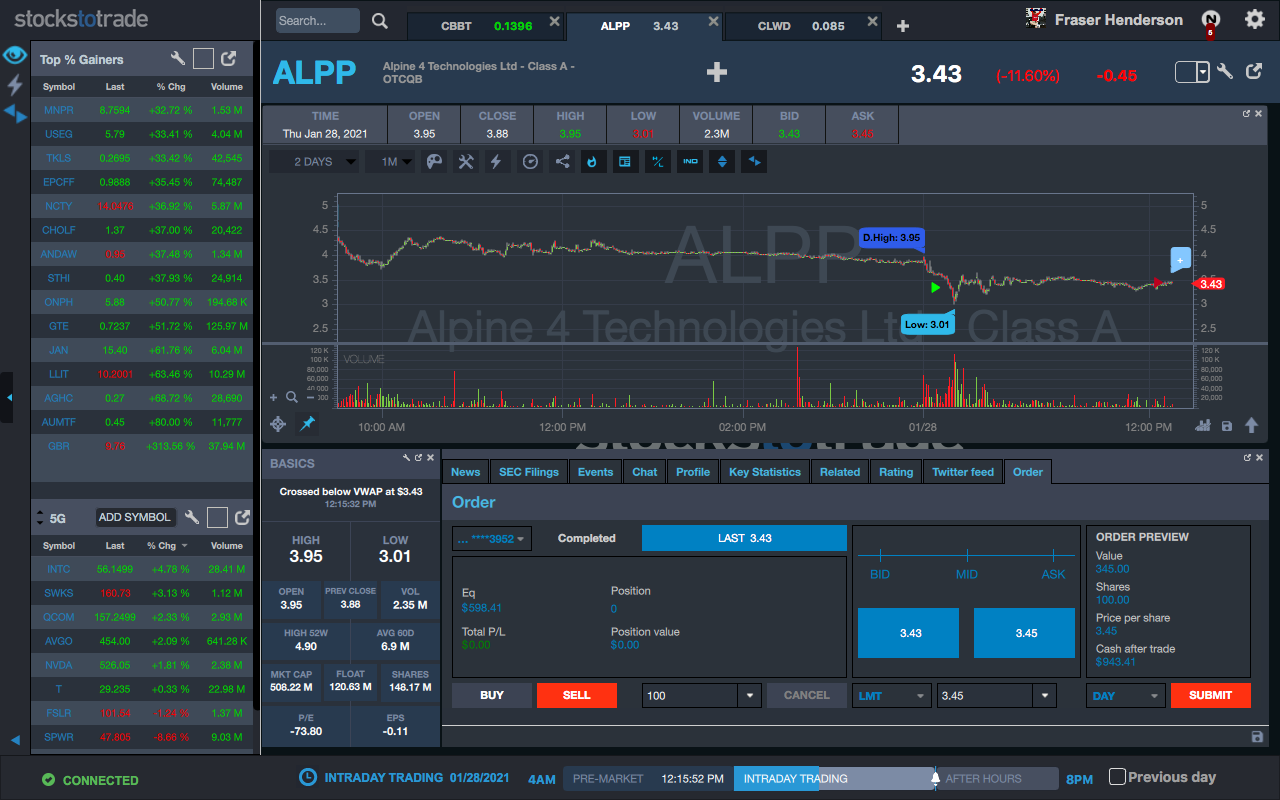The image size is (1280, 800).
Task: Click the chart zoom magnifier icon
Action: click(x=292, y=397)
